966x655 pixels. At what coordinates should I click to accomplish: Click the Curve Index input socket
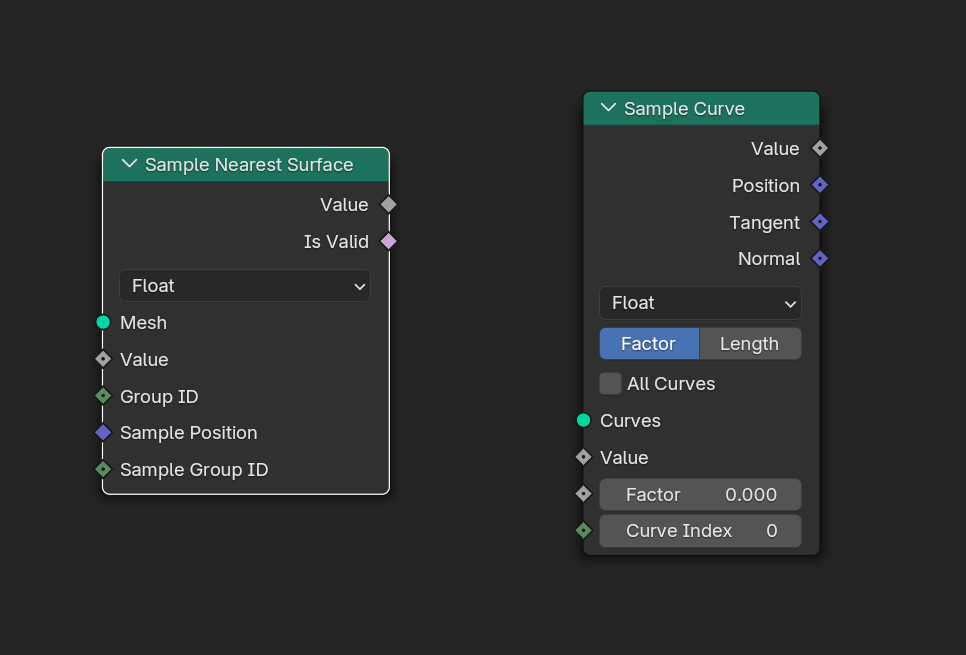coord(583,531)
